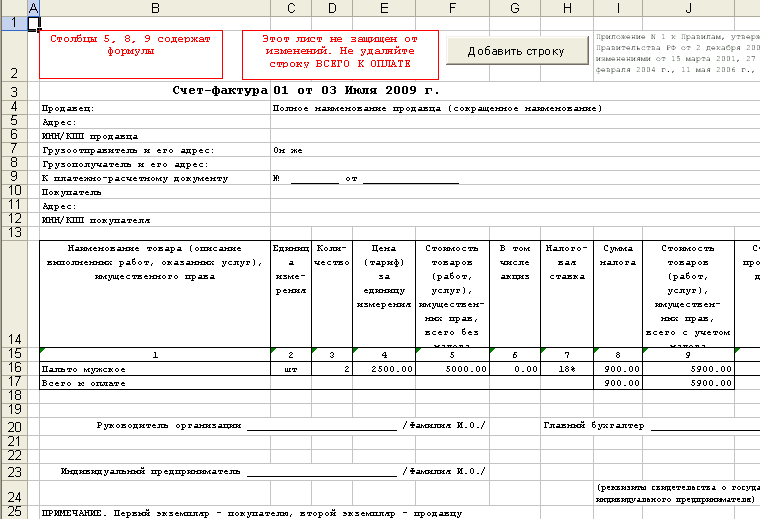760x519 pixels.
Task: Click the "Налоговая ставка" header cell
Action: [x=567, y=294]
